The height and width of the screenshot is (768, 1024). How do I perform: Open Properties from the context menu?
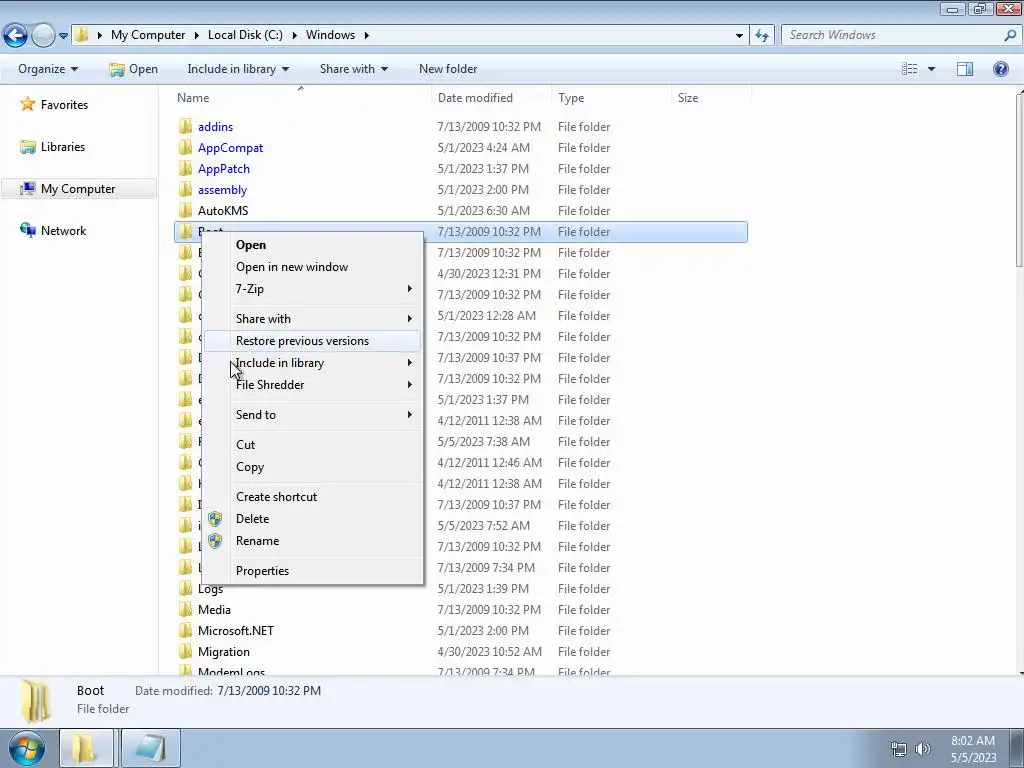coord(312,571)
